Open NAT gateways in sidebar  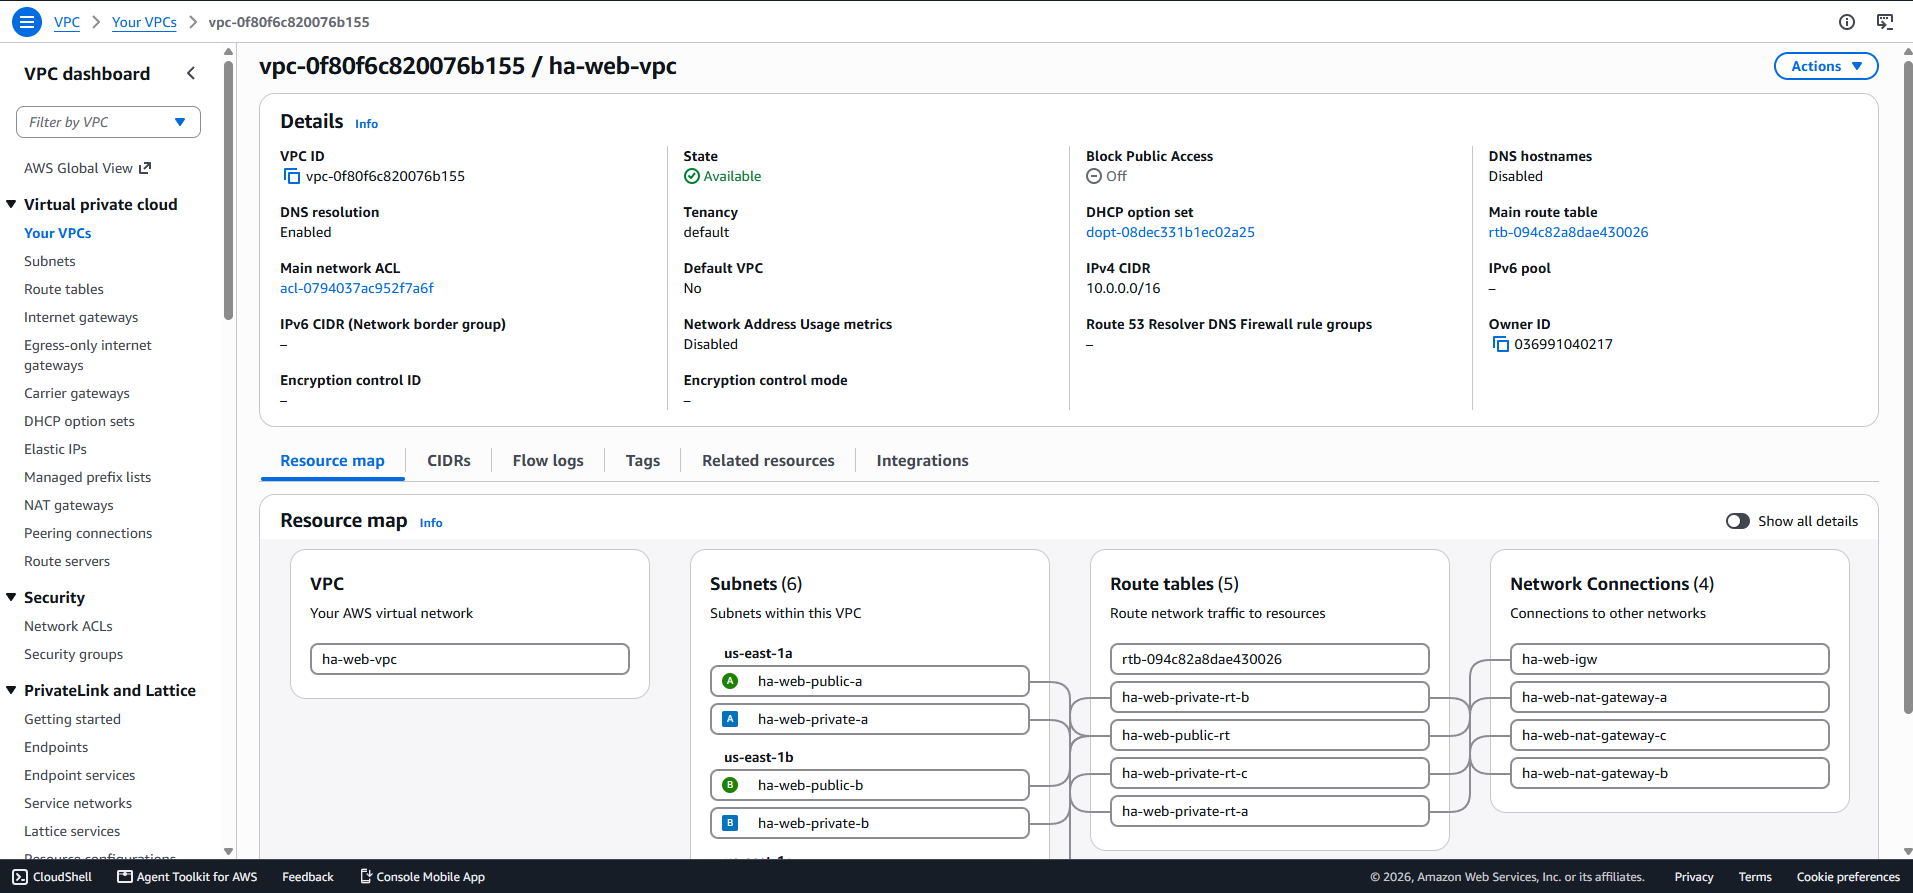coord(69,505)
